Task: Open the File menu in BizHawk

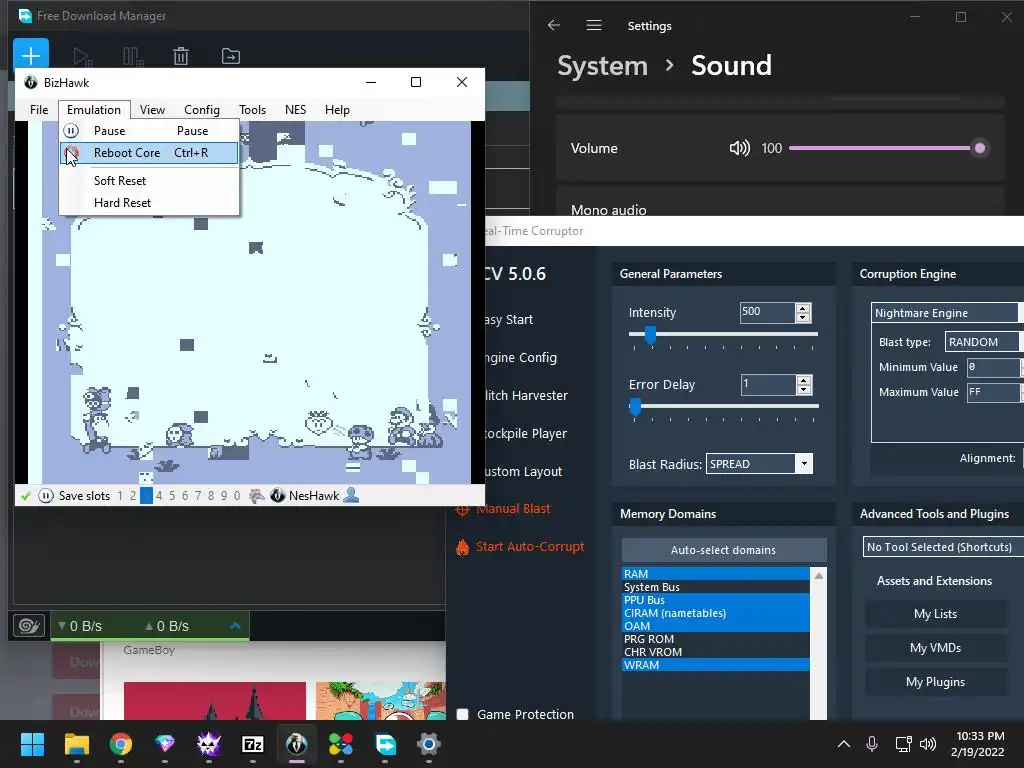Action: coord(39,110)
